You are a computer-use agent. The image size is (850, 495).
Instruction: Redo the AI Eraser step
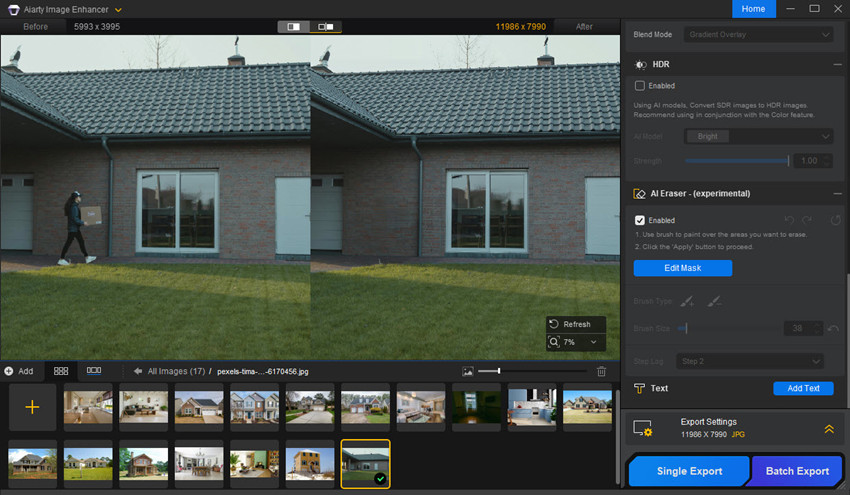(x=807, y=220)
